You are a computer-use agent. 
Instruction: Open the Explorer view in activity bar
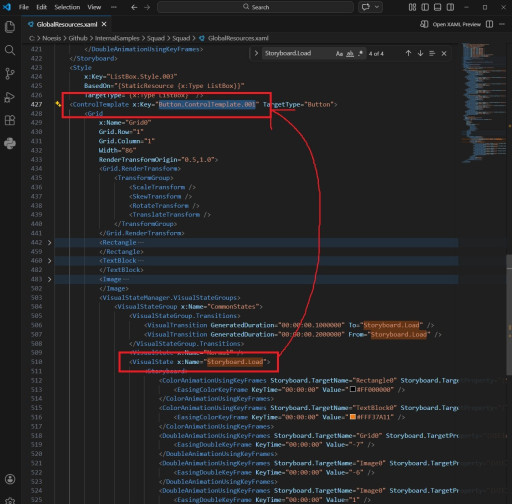click(x=10, y=27)
